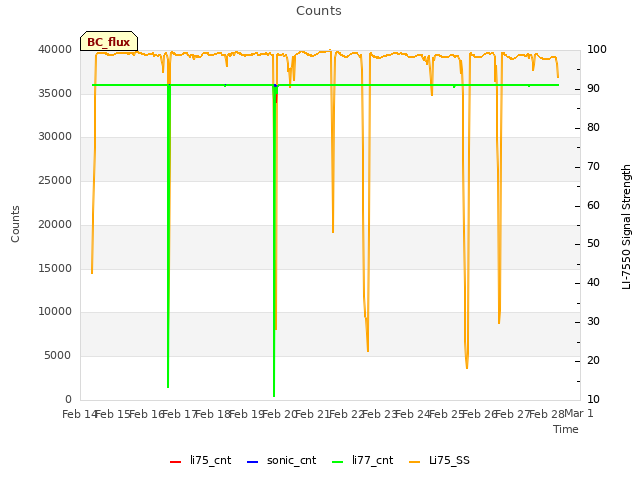Click the right-axis 60 tick label
640x480 pixels.
[x=593, y=205]
